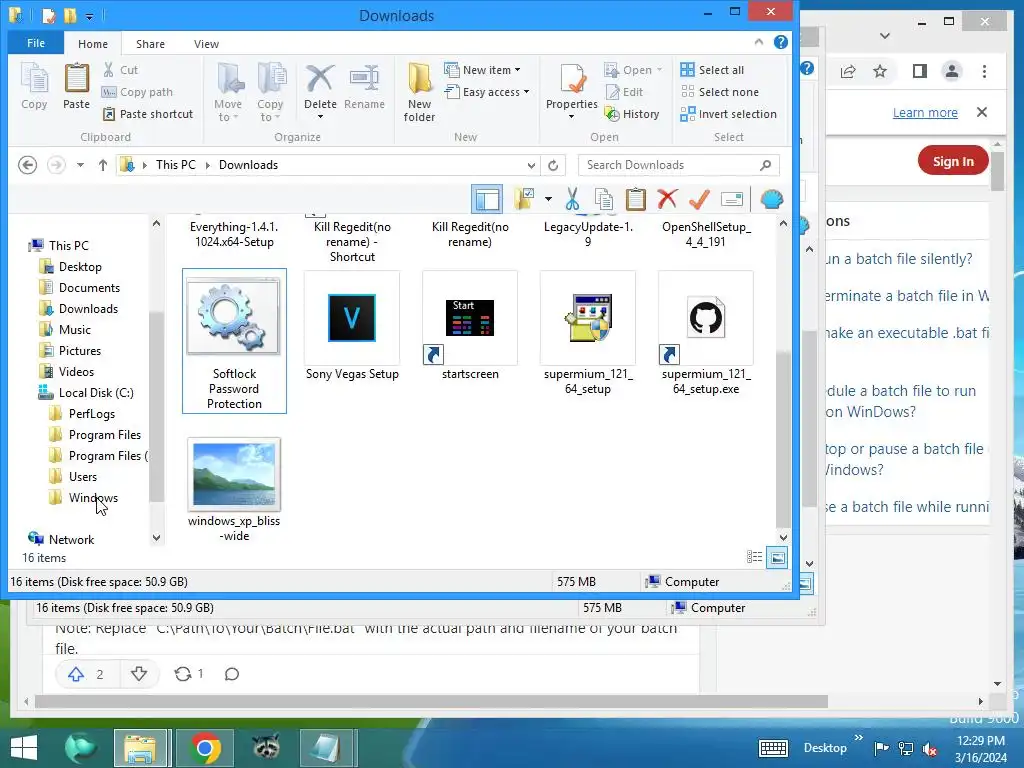Image resolution: width=1024 pixels, height=768 pixels.
Task: Create a New folder from the ribbon
Action: coord(419,93)
